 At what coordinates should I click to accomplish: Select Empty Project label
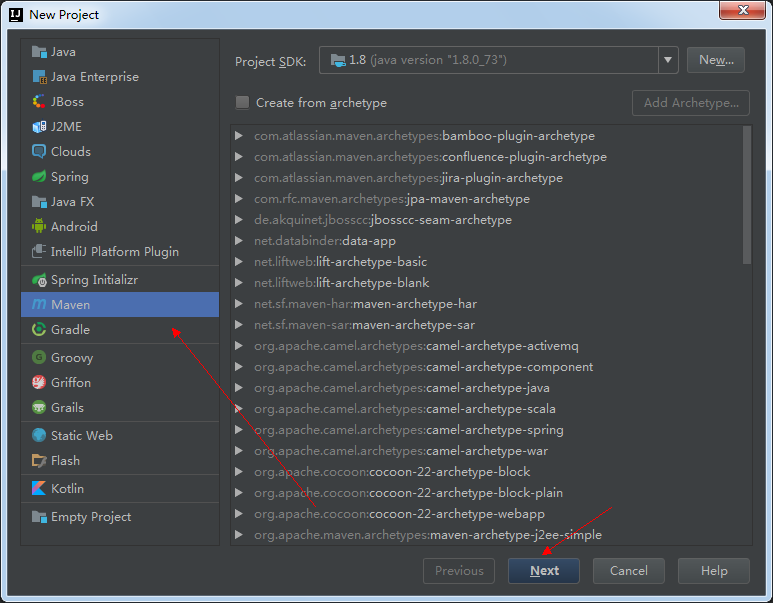point(91,517)
